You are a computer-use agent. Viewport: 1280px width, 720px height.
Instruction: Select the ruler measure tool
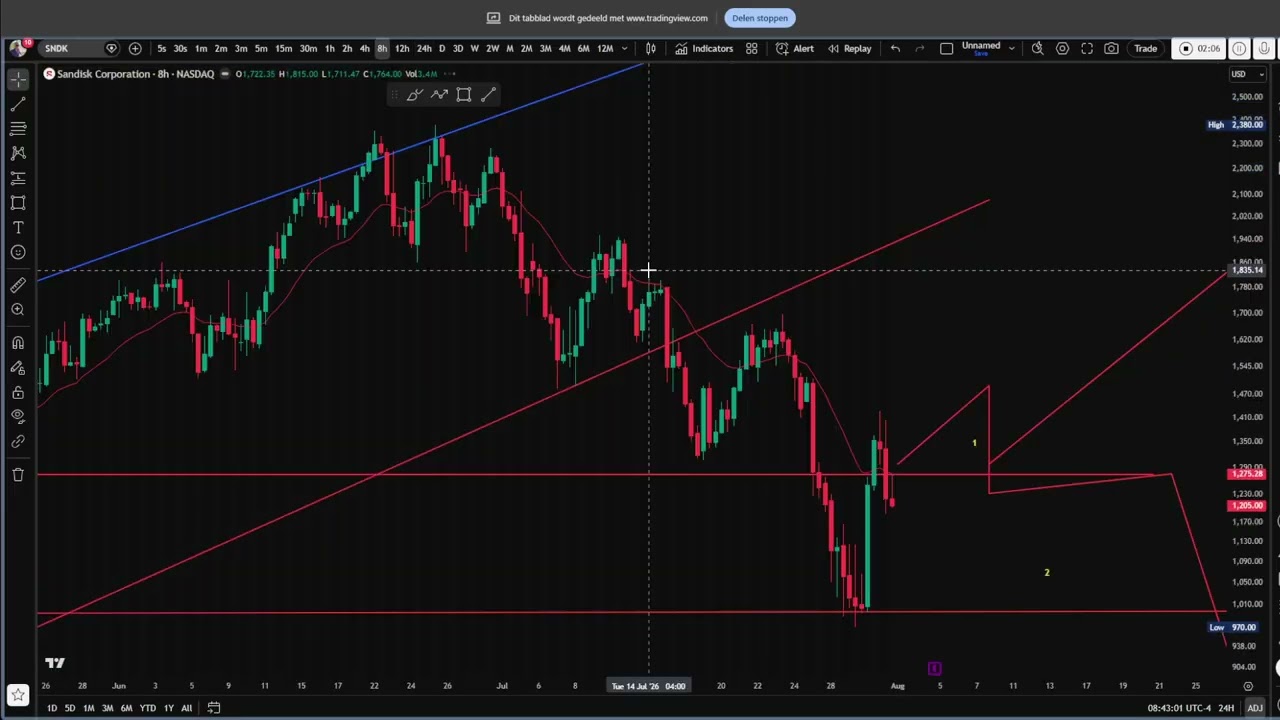tap(18, 285)
